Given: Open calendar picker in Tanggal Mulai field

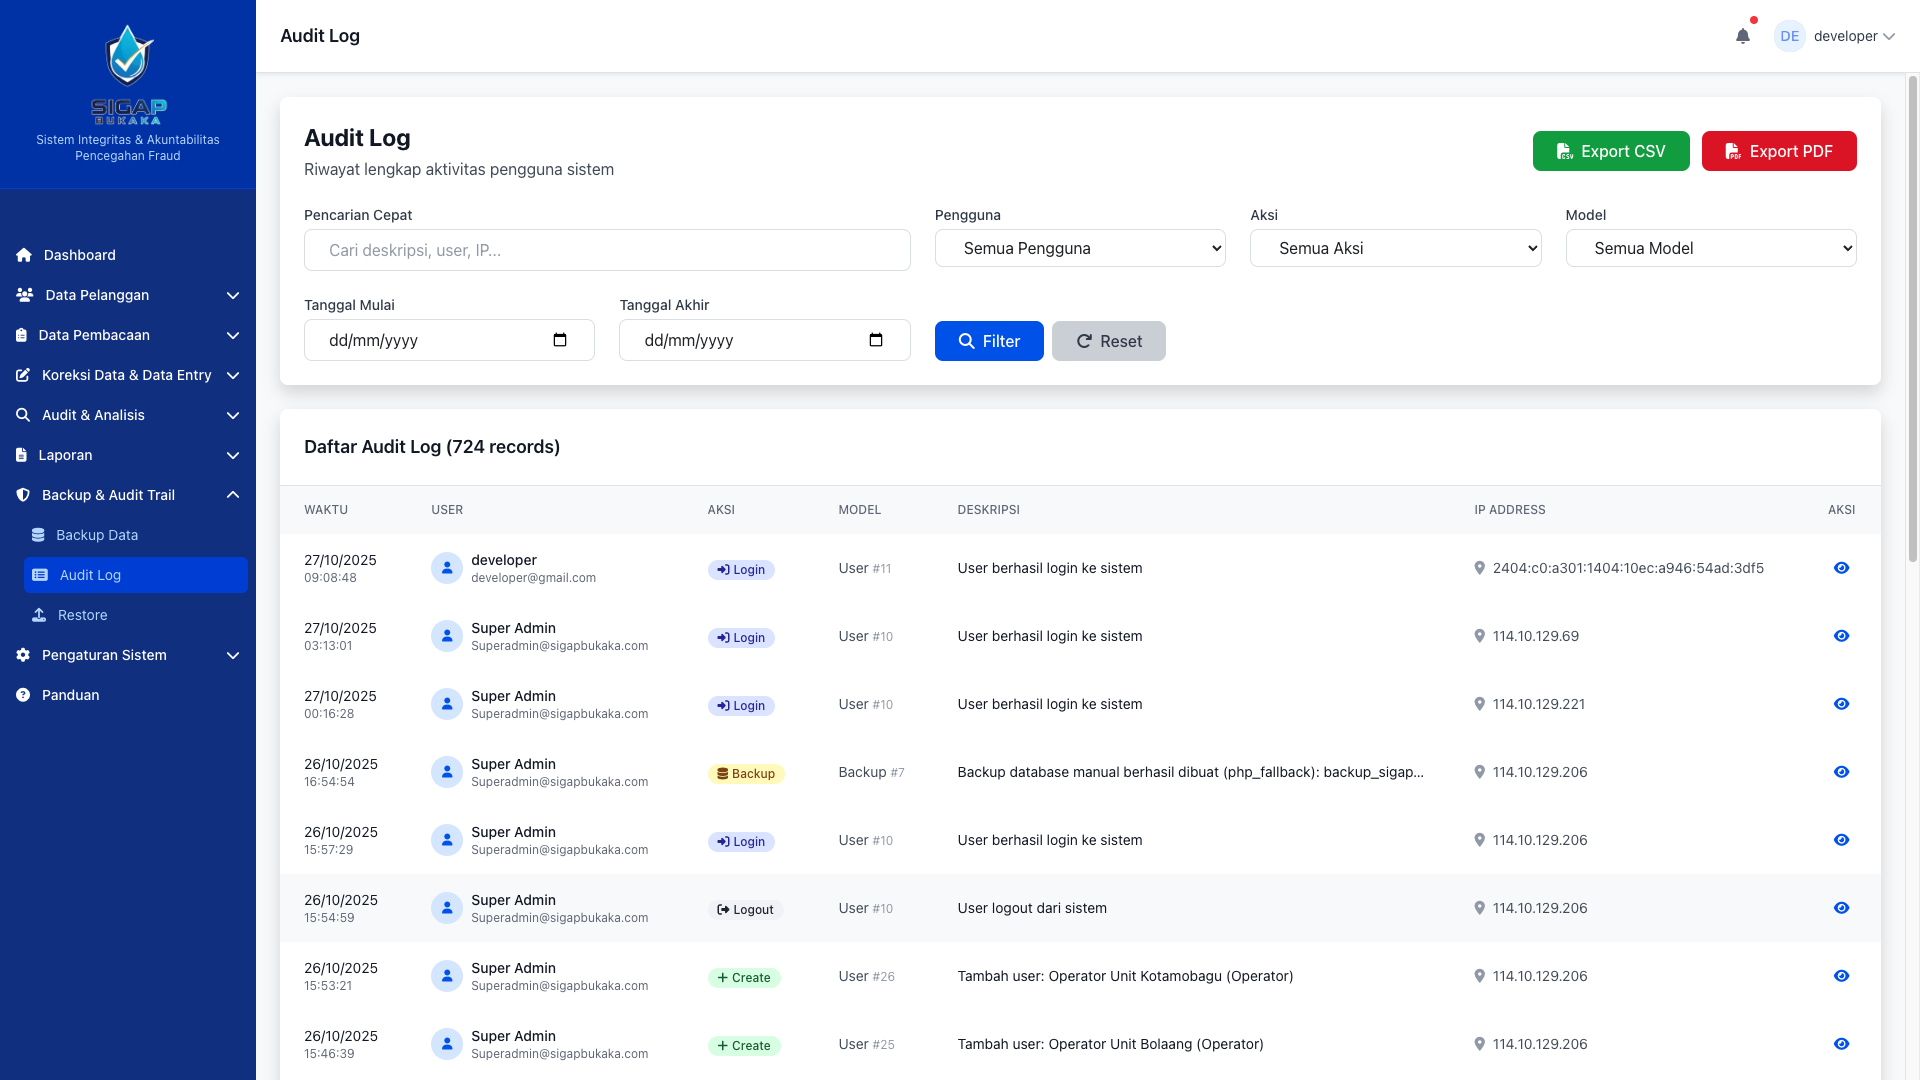Looking at the screenshot, I should pos(560,340).
